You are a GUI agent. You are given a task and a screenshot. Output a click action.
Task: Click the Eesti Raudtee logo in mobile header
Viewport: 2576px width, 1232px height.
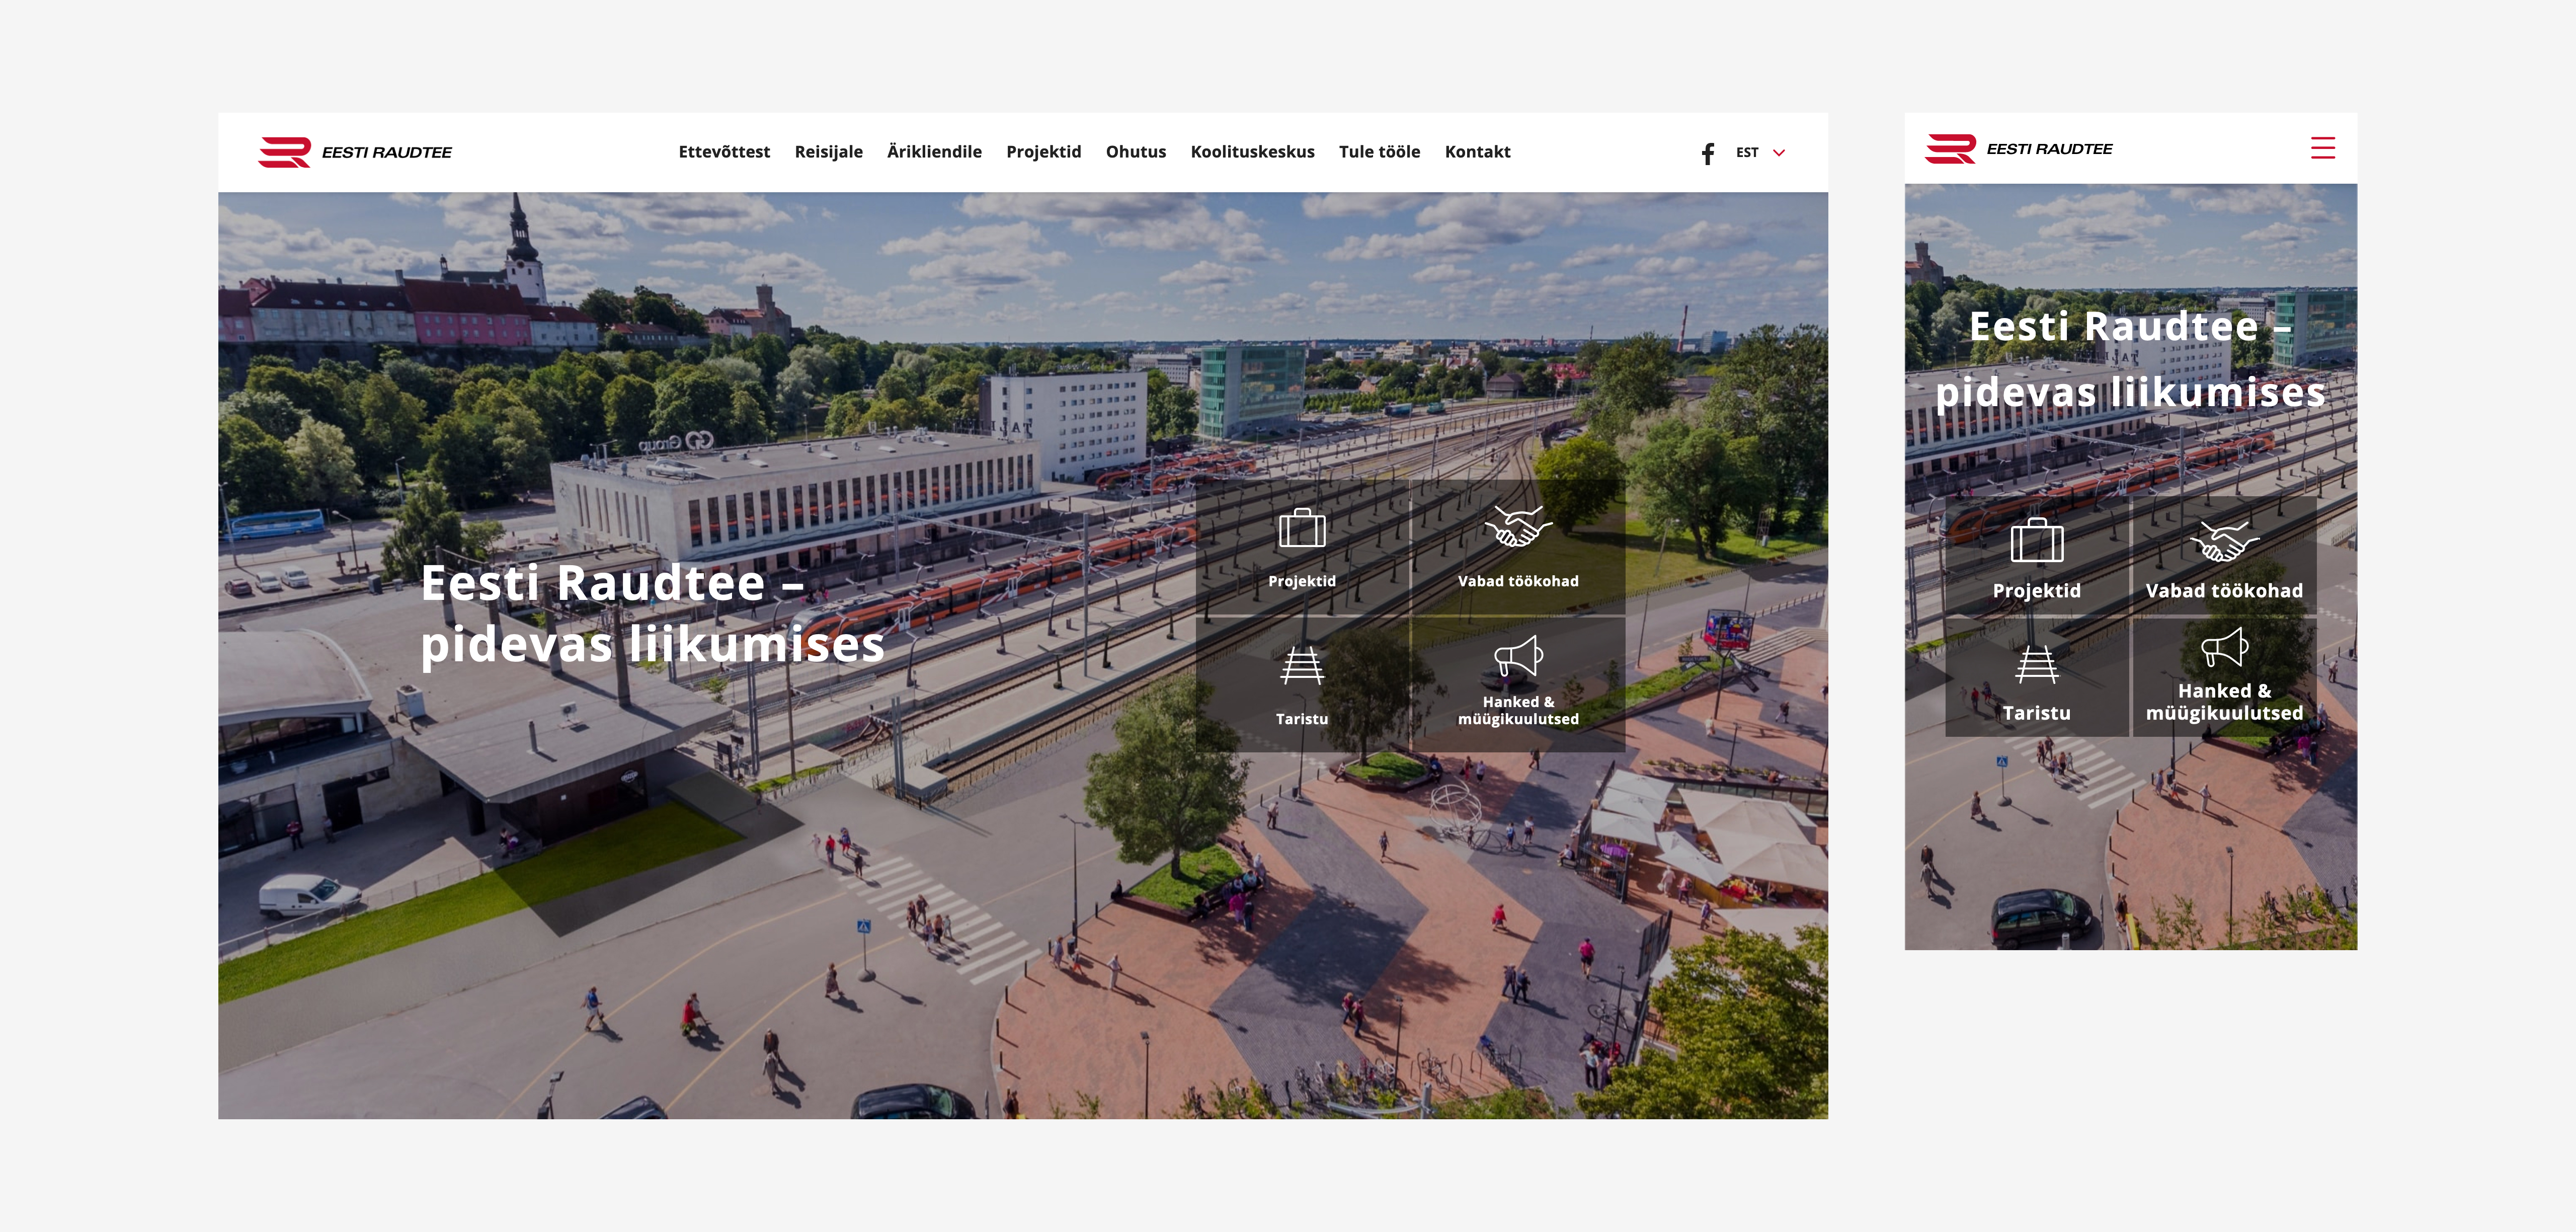(2019, 149)
